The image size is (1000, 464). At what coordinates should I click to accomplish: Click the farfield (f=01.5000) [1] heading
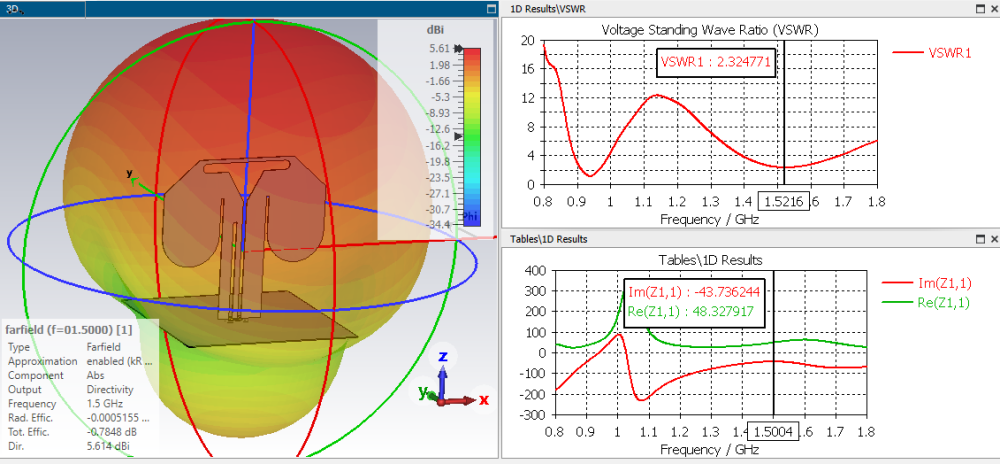click(x=68, y=330)
